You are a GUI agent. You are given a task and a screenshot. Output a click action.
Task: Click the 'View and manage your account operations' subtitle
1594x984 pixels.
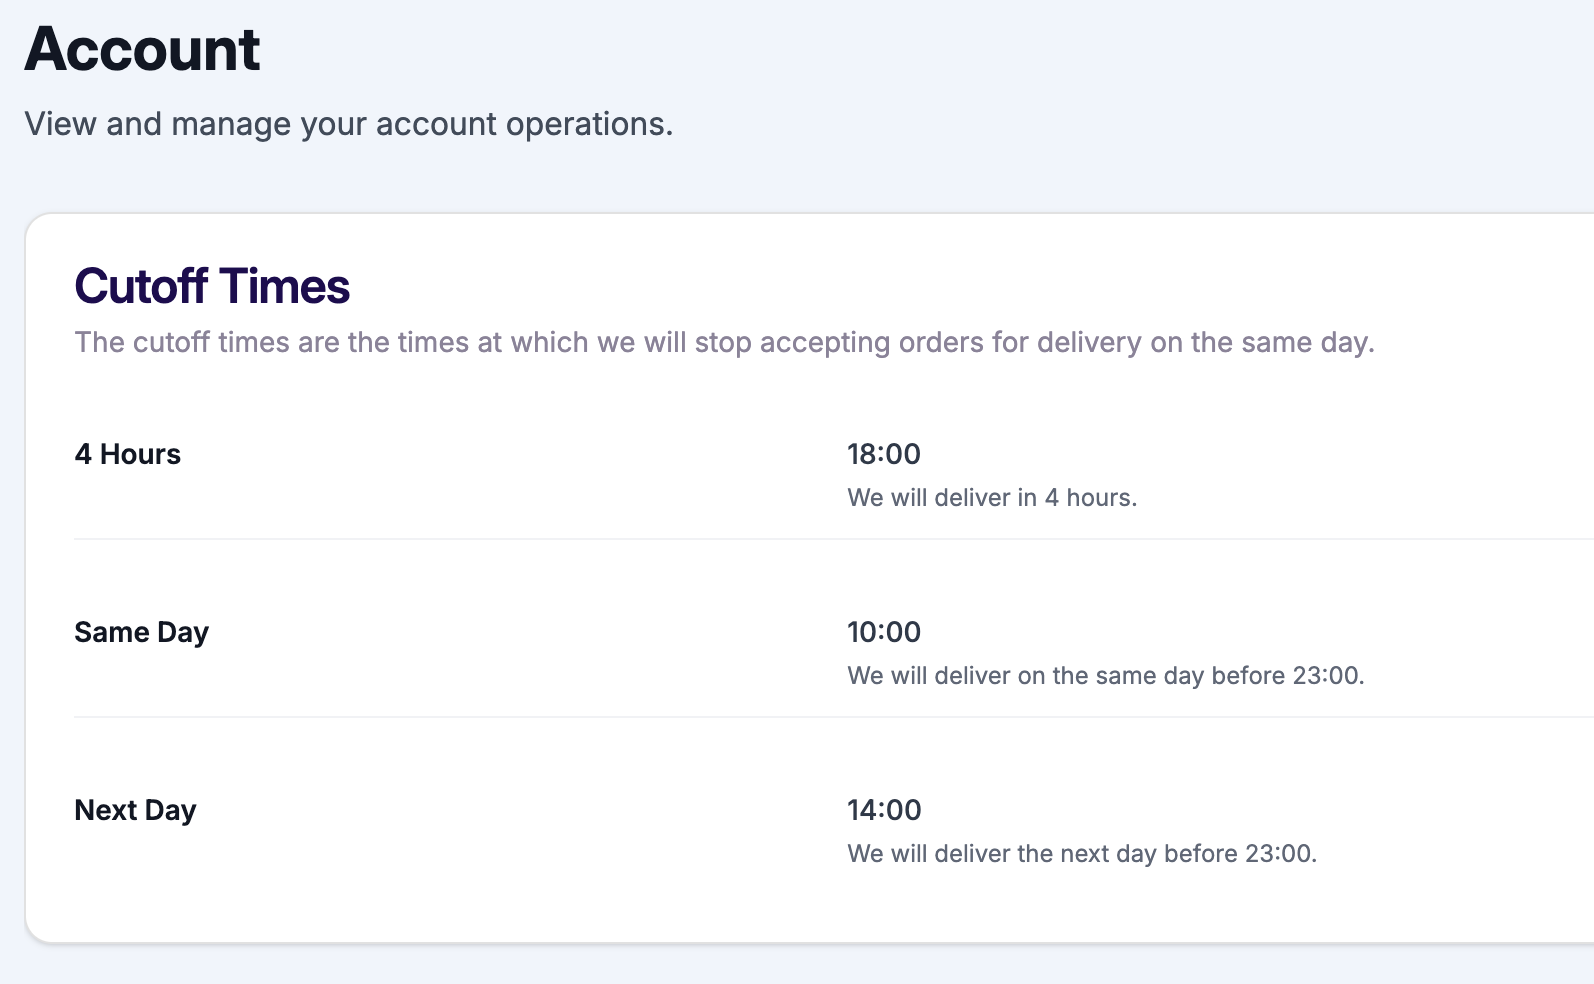pos(348,124)
